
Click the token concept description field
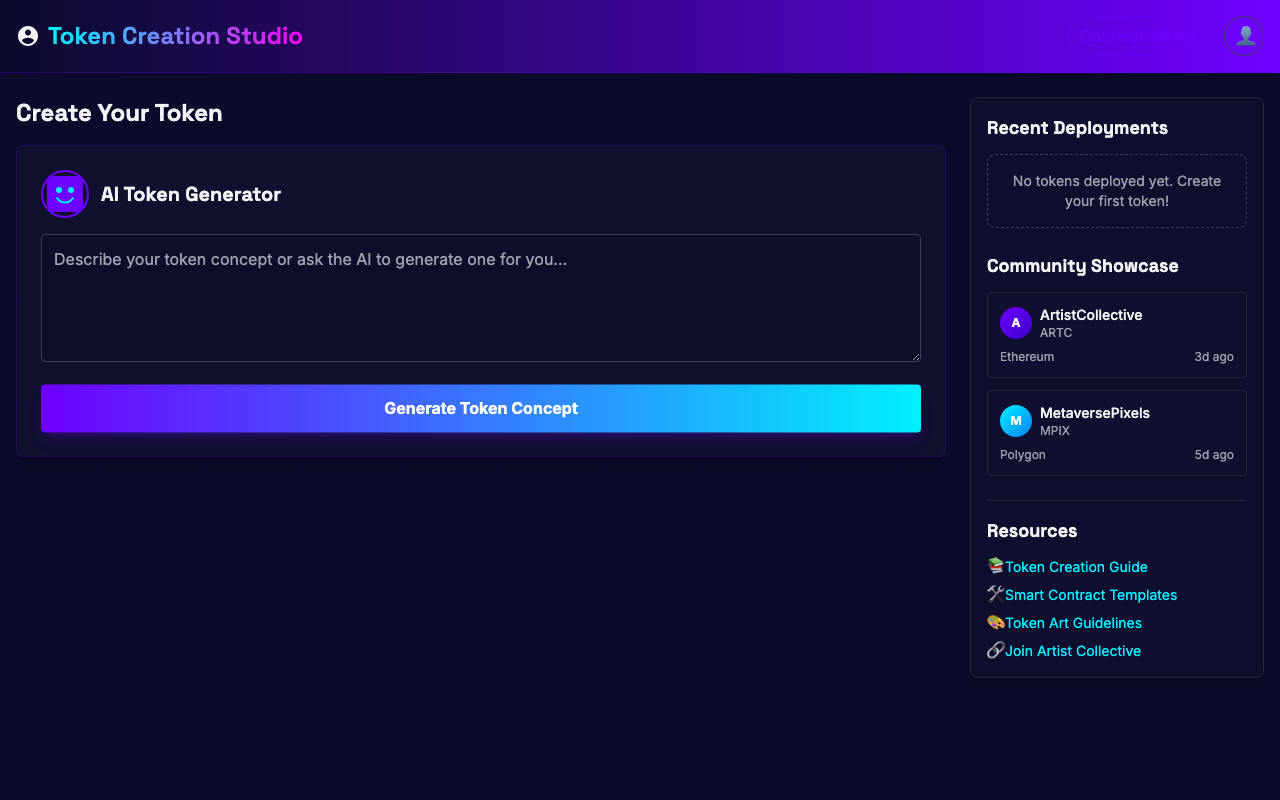coord(480,297)
